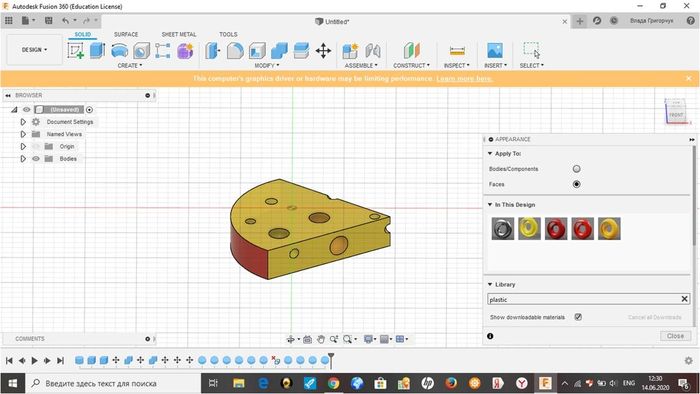The height and width of the screenshot is (394, 700).
Task: Open the DESIGN workspace dropdown
Action: pos(34,50)
